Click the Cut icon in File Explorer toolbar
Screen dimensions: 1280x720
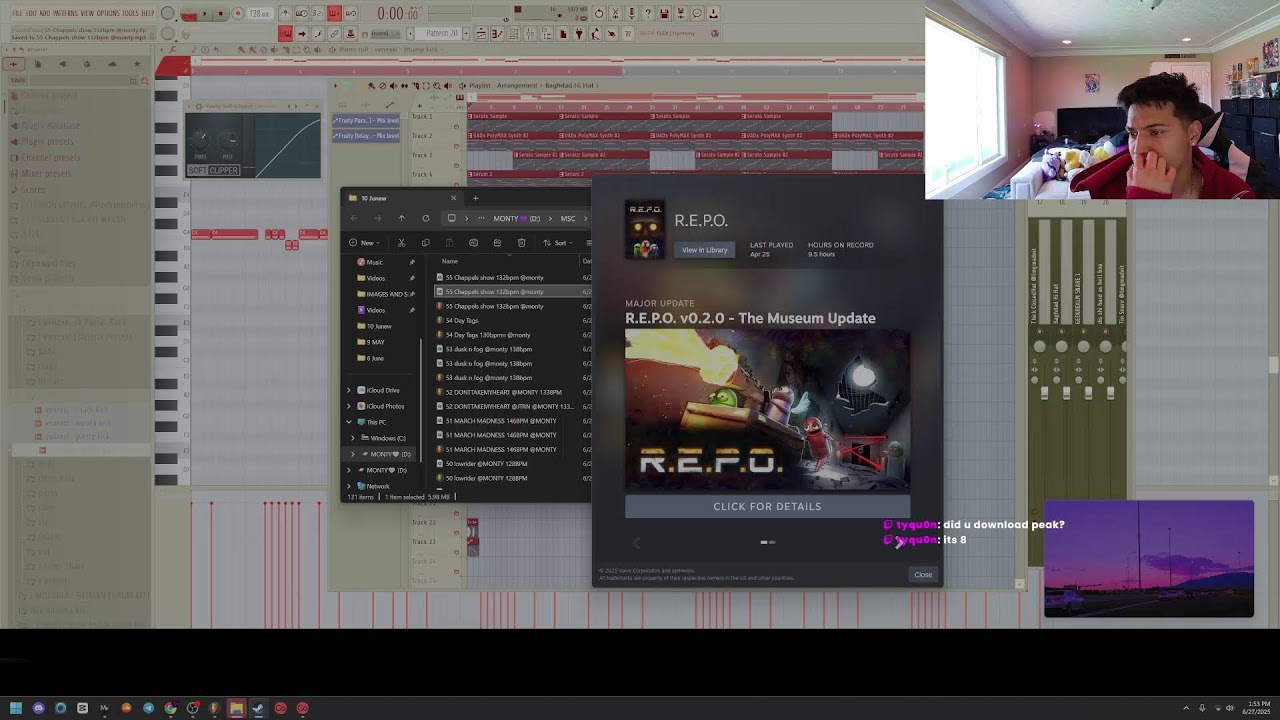click(x=401, y=243)
